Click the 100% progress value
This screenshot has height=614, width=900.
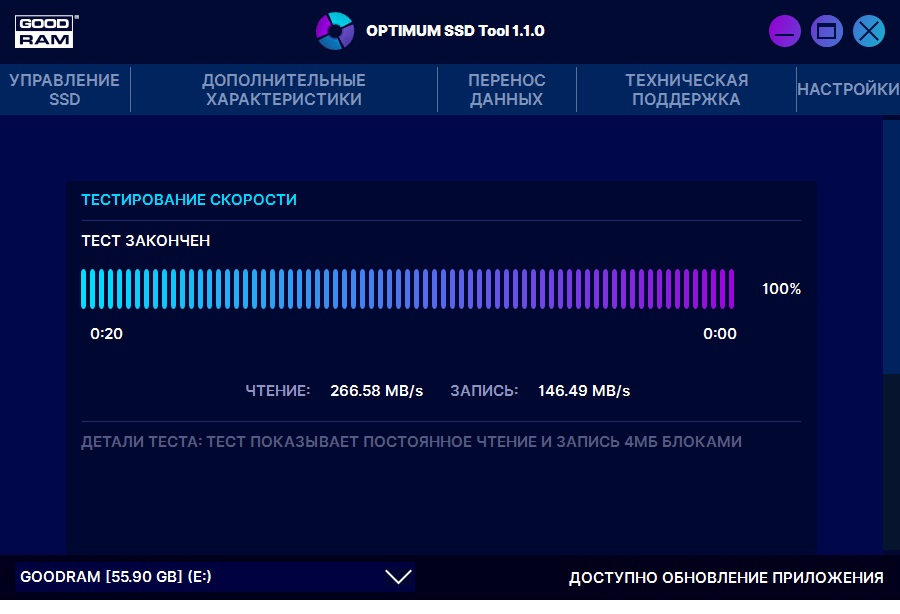click(x=781, y=289)
